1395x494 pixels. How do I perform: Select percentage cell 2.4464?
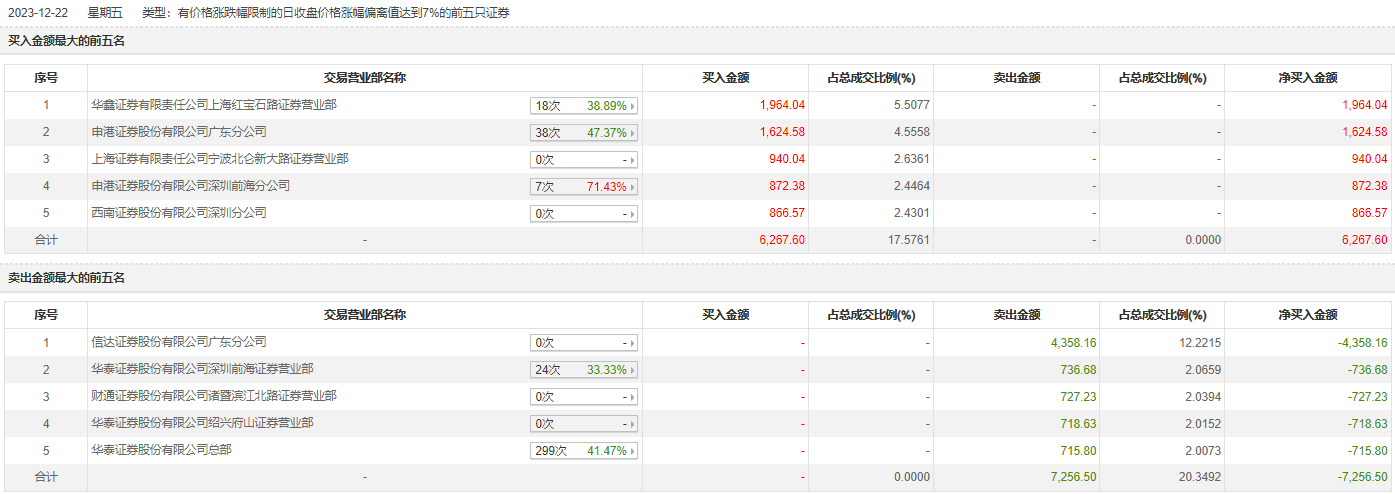click(910, 185)
